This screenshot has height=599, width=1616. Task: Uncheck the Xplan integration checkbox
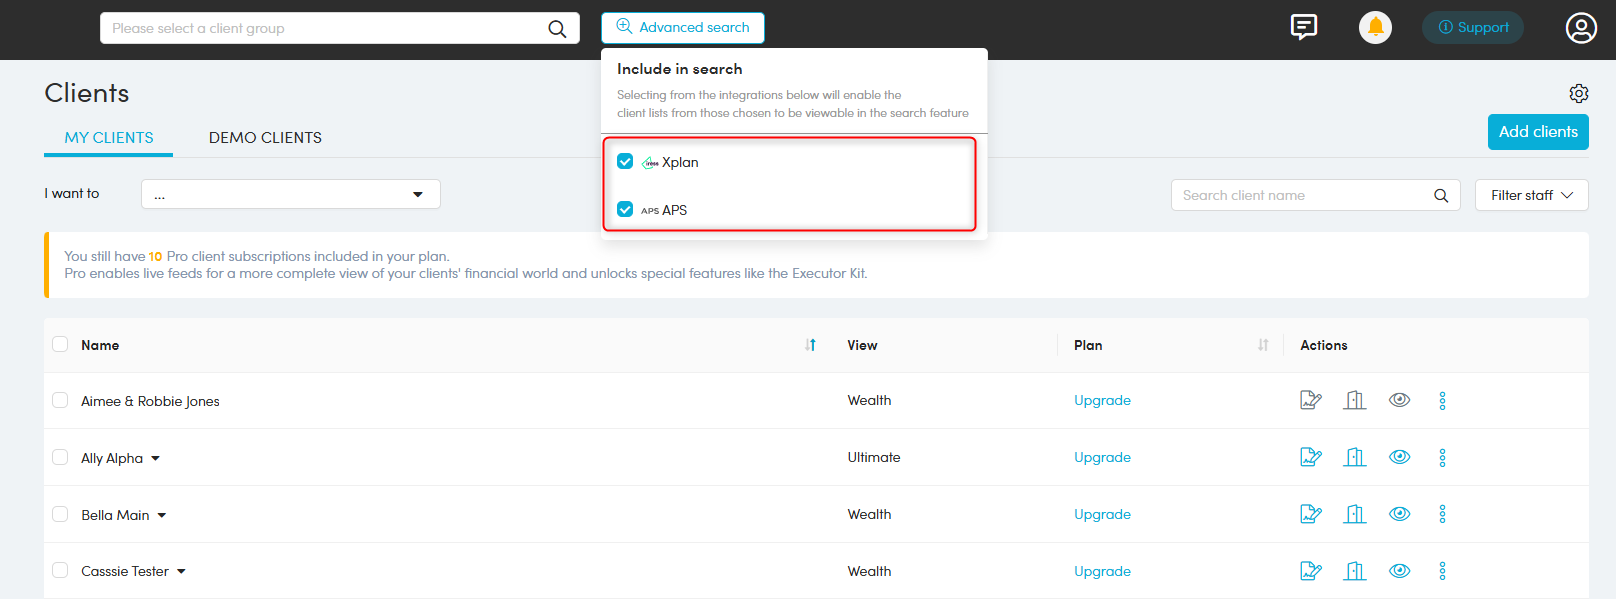625,162
